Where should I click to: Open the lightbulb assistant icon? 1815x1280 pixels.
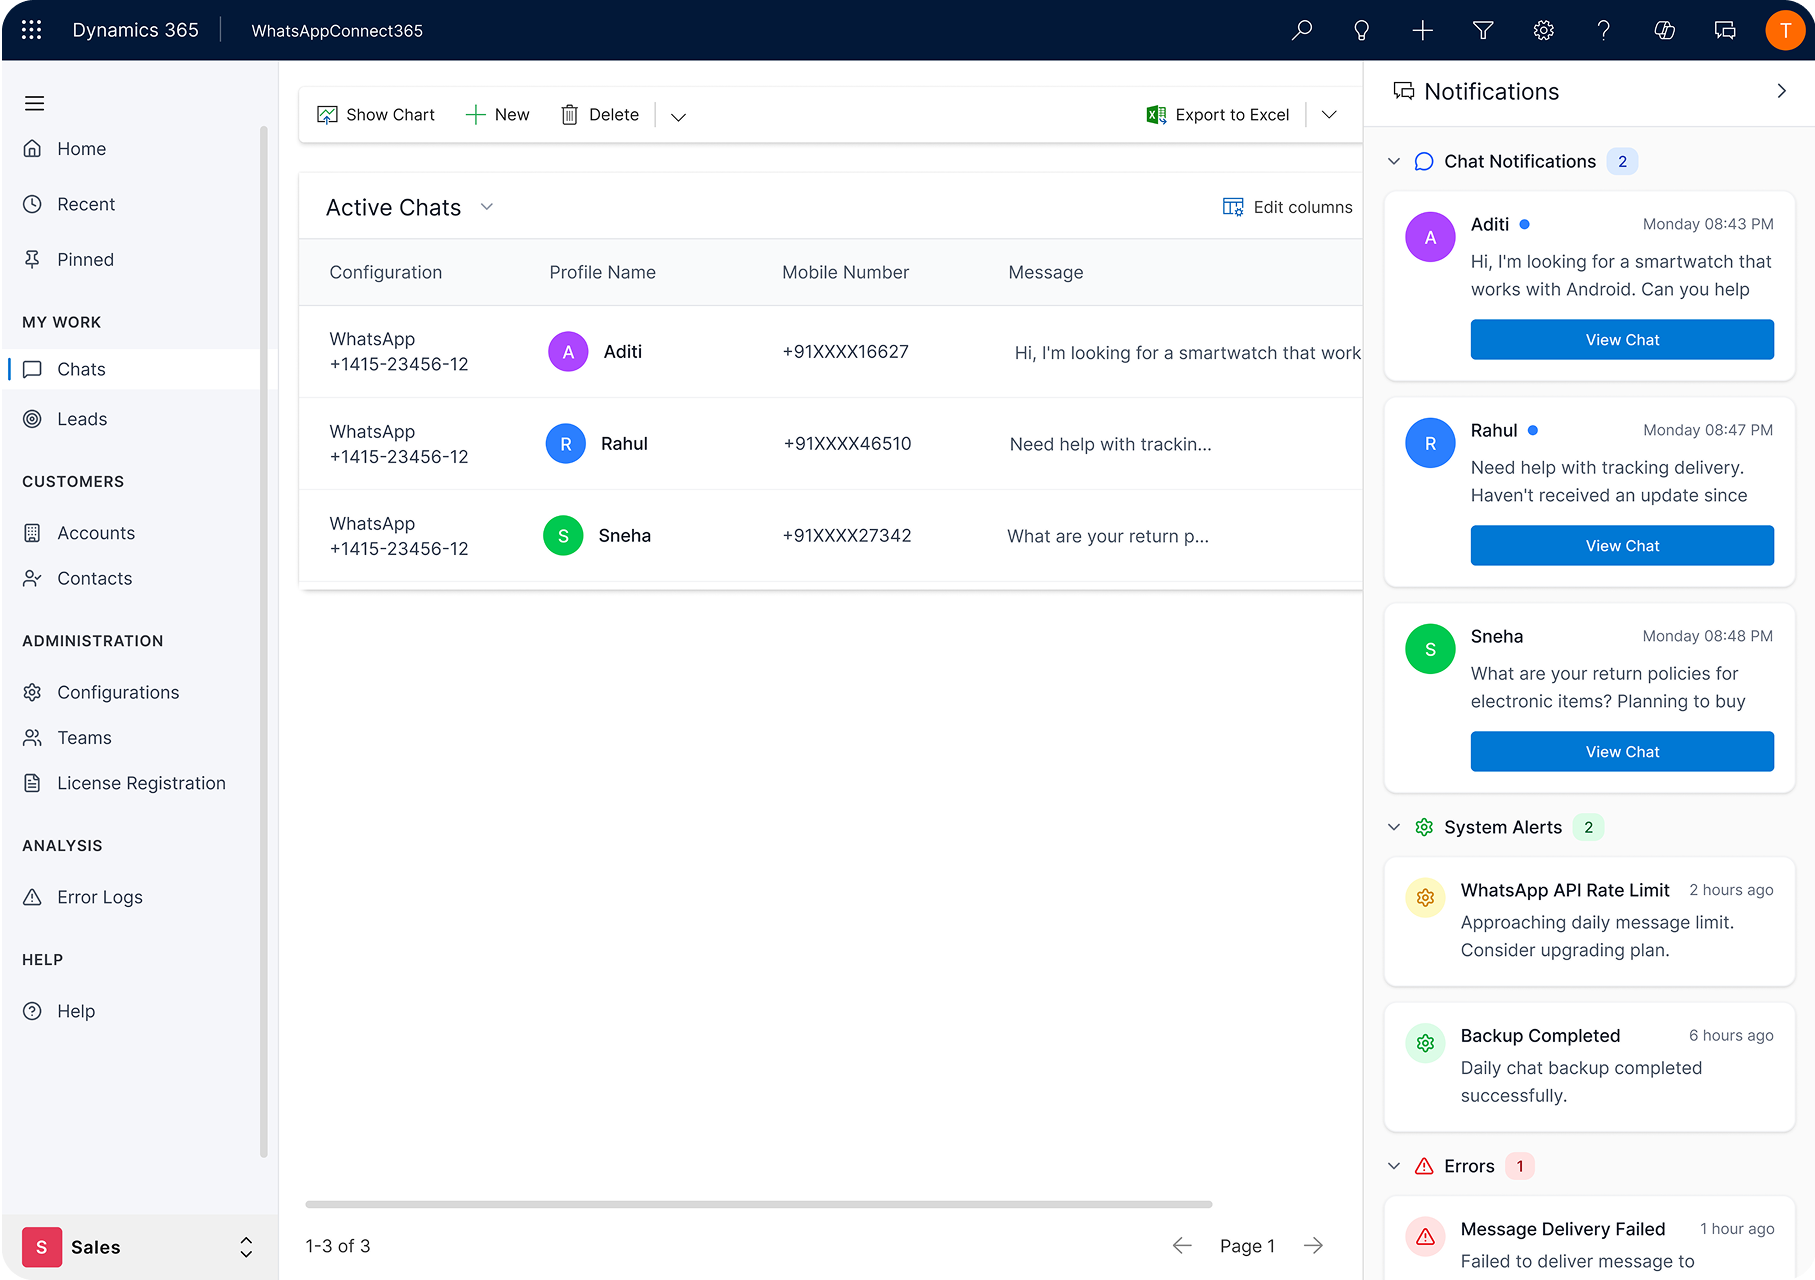(x=1362, y=30)
